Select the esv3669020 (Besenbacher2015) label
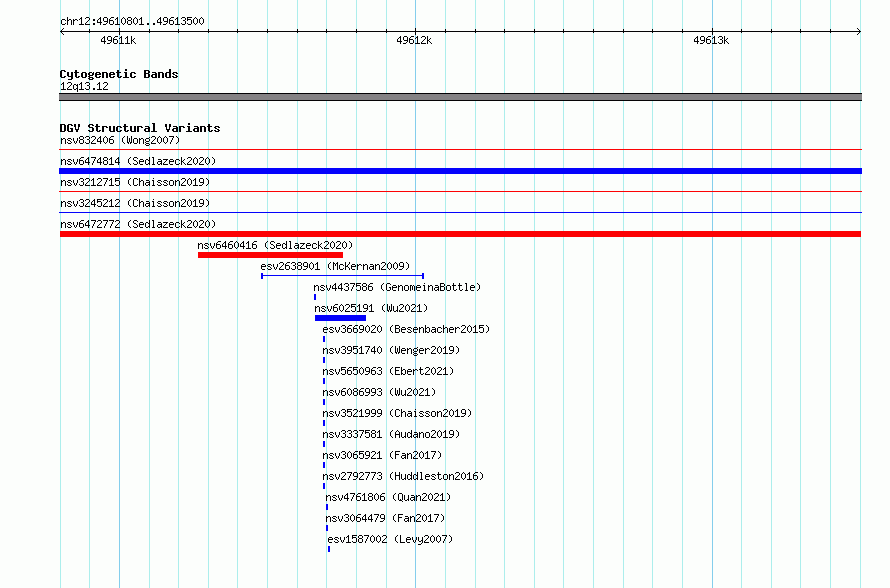The height and width of the screenshot is (588, 890). click(406, 329)
